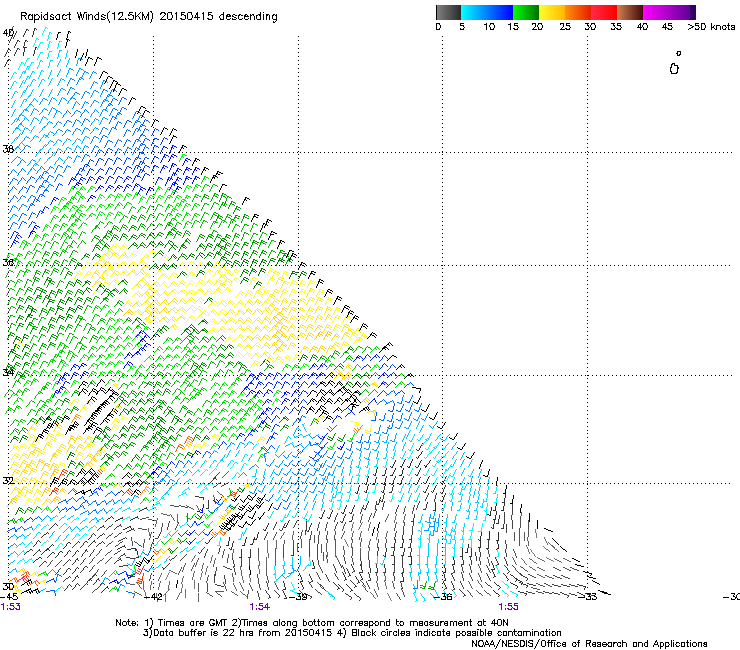Image resolution: width=740 pixels, height=650 pixels.
Task: Click the purple '1:55' time label
Action: (508, 607)
